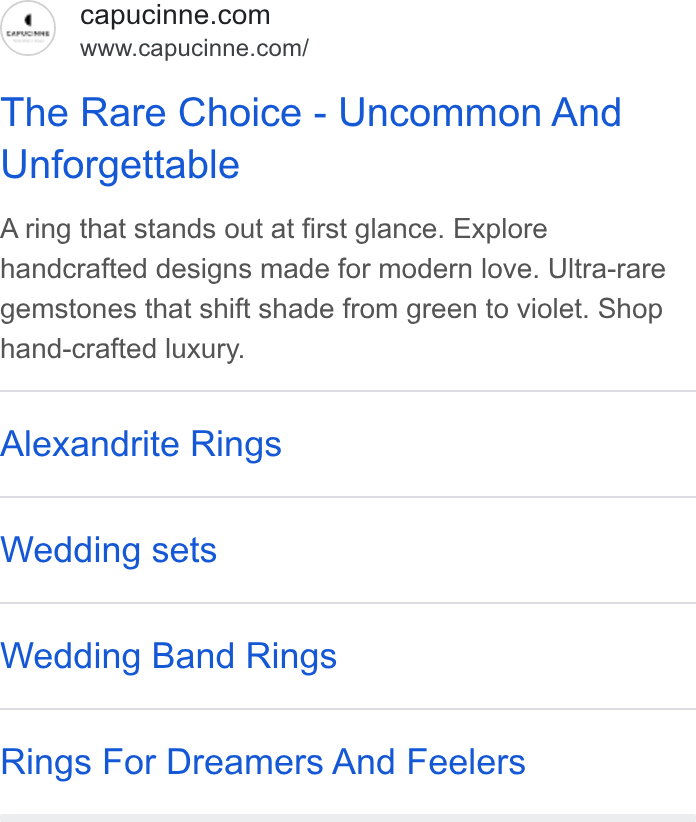Select the Wedding Band Rings sitelink
Screen dimensions: 696x822
pyautogui.click(x=168, y=656)
